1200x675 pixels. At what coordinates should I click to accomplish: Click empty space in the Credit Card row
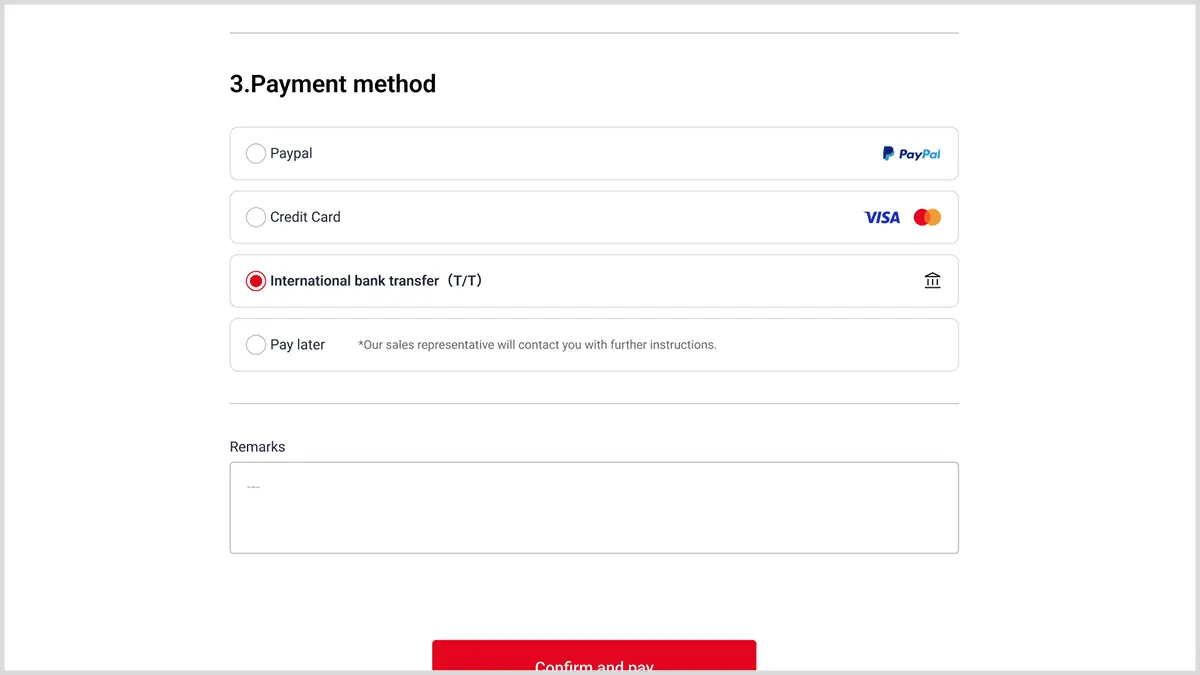click(x=590, y=217)
